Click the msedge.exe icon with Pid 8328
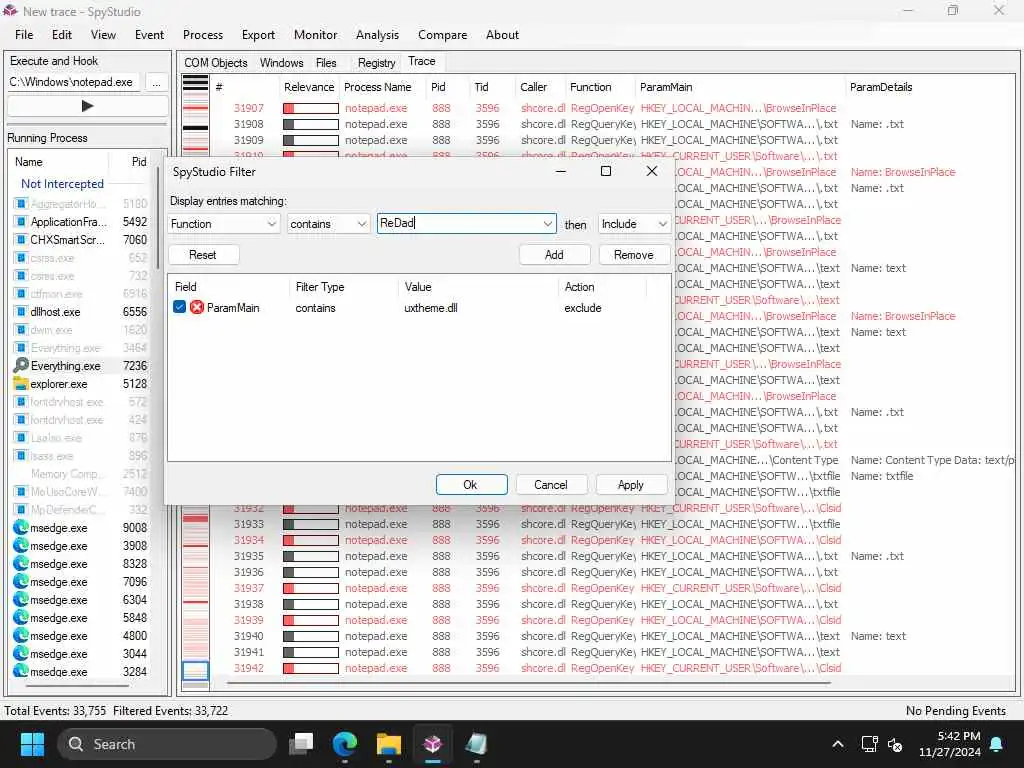Image resolution: width=1024 pixels, height=768 pixels. tap(21, 564)
